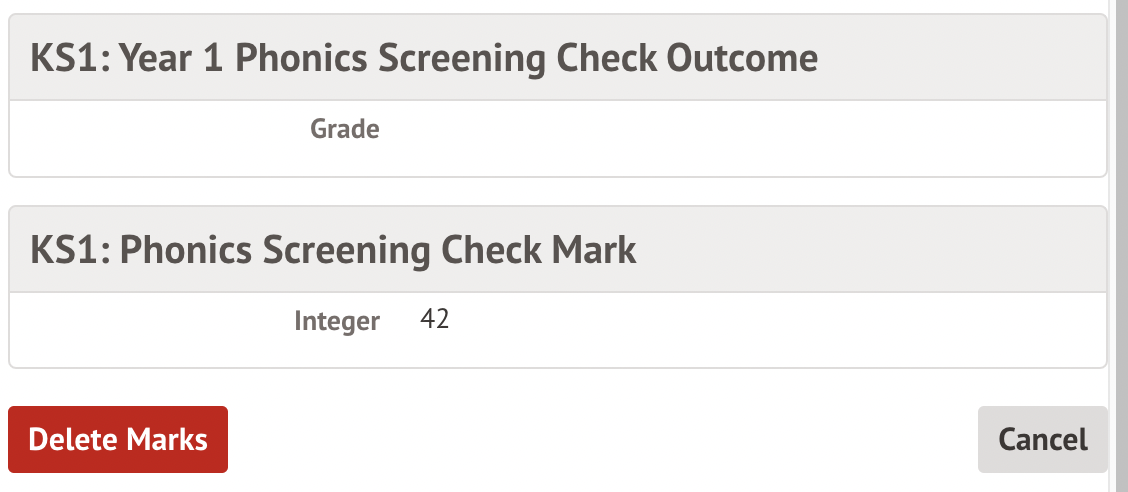1128x492 pixels.
Task: Click the gap between Delete Marks and Cancel
Action: click(600, 439)
